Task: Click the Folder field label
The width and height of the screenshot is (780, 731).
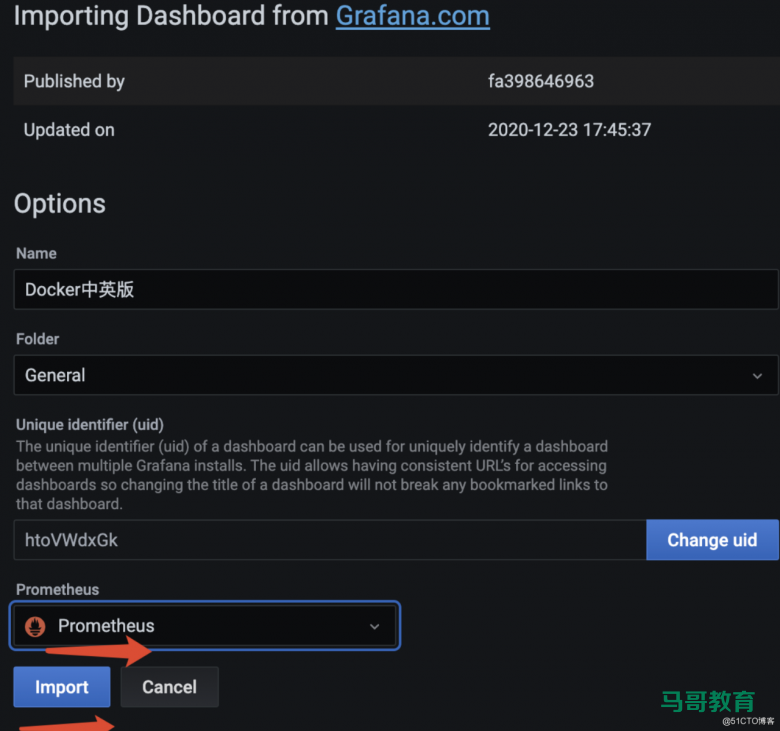Action: (37, 339)
